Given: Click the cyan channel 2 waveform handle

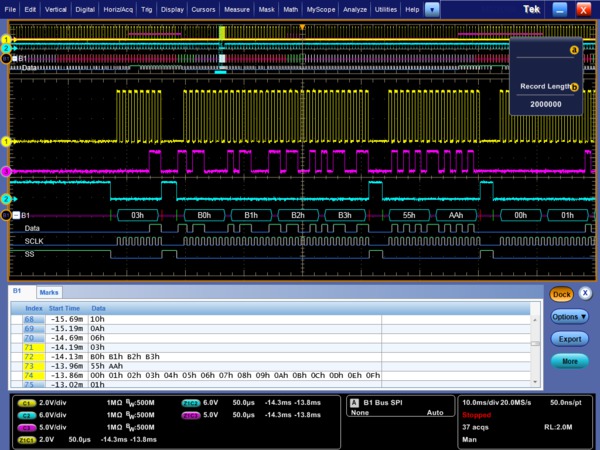Looking at the screenshot, I should click(5, 199).
